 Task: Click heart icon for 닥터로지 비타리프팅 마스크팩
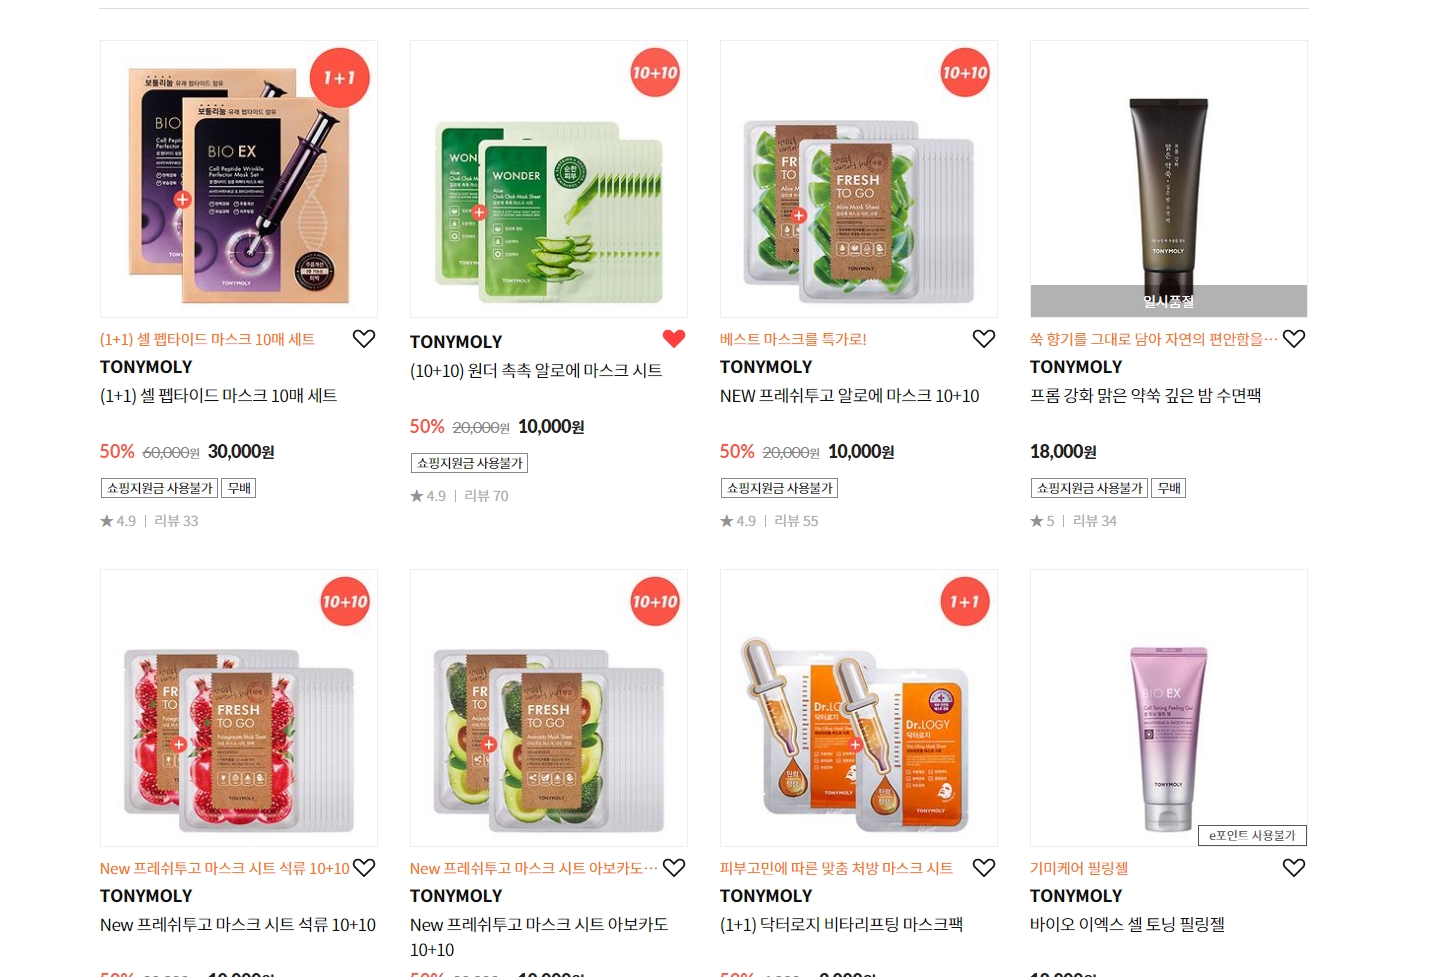click(x=984, y=868)
